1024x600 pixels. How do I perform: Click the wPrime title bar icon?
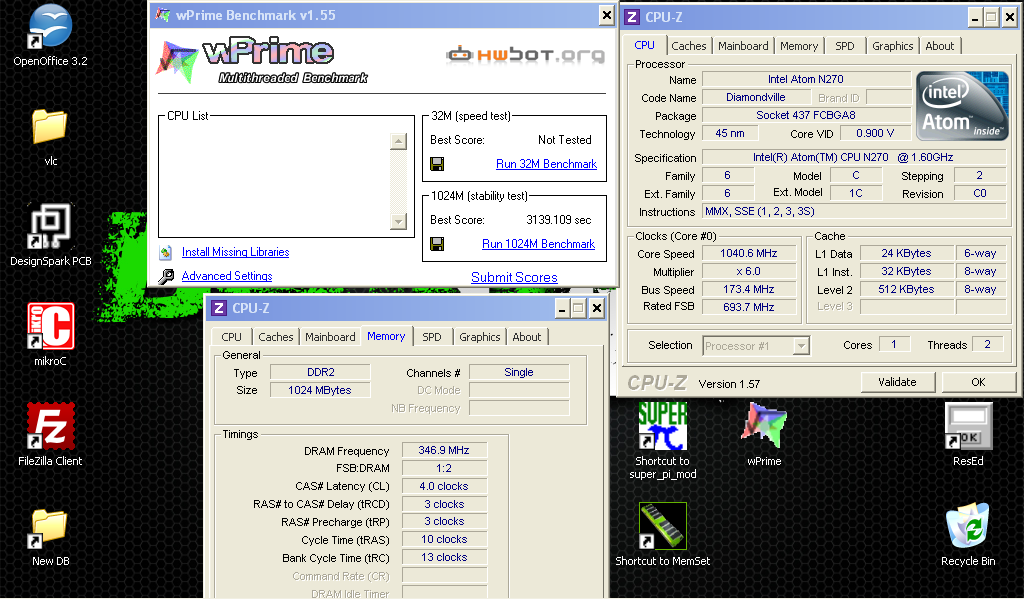pyautogui.click(x=163, y=14)
